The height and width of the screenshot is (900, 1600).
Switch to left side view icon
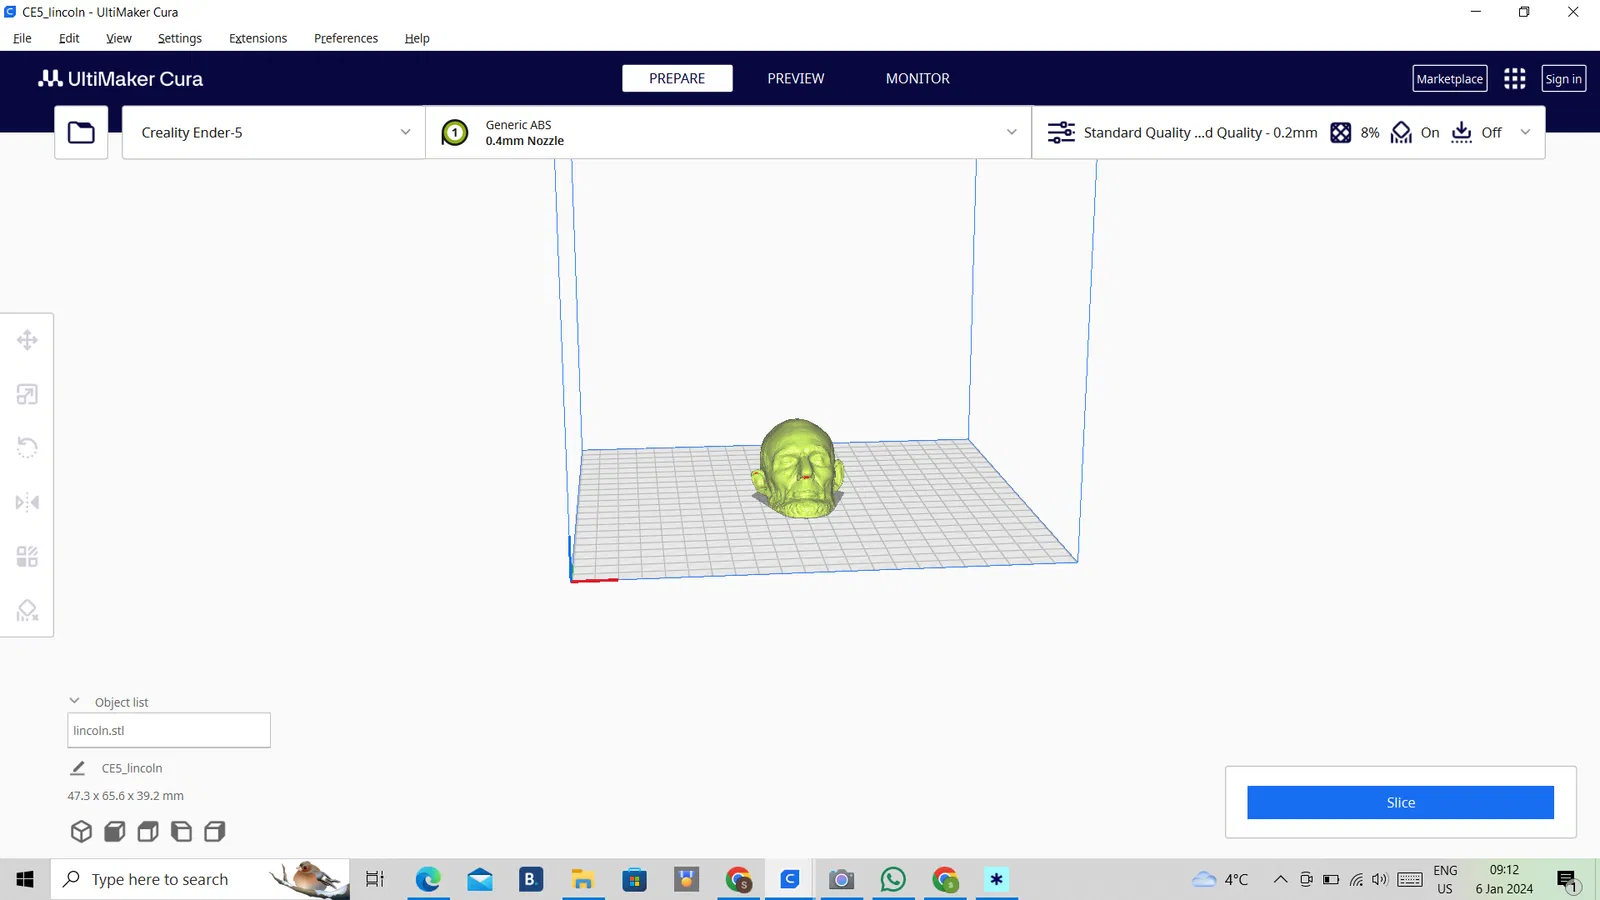(181, 831)
